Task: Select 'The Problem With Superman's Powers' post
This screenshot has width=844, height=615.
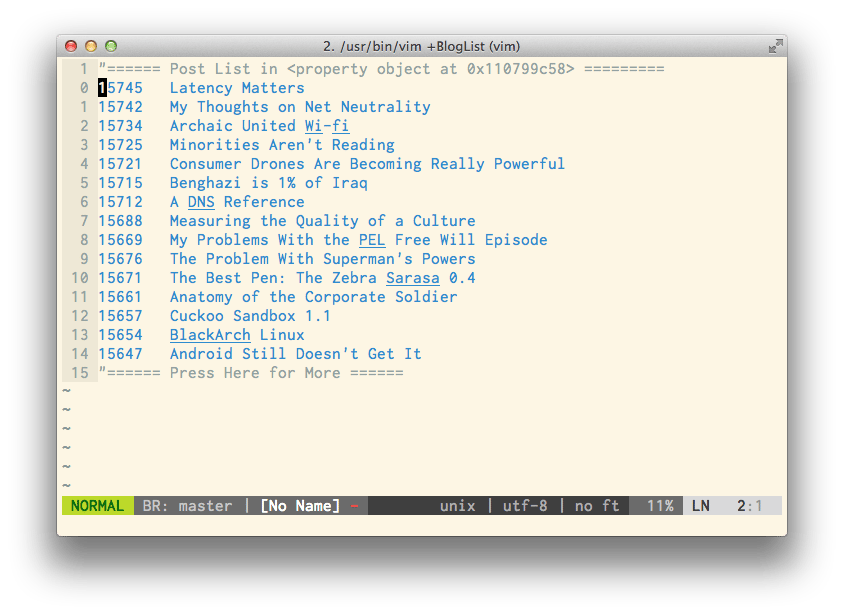Action: 322,259
